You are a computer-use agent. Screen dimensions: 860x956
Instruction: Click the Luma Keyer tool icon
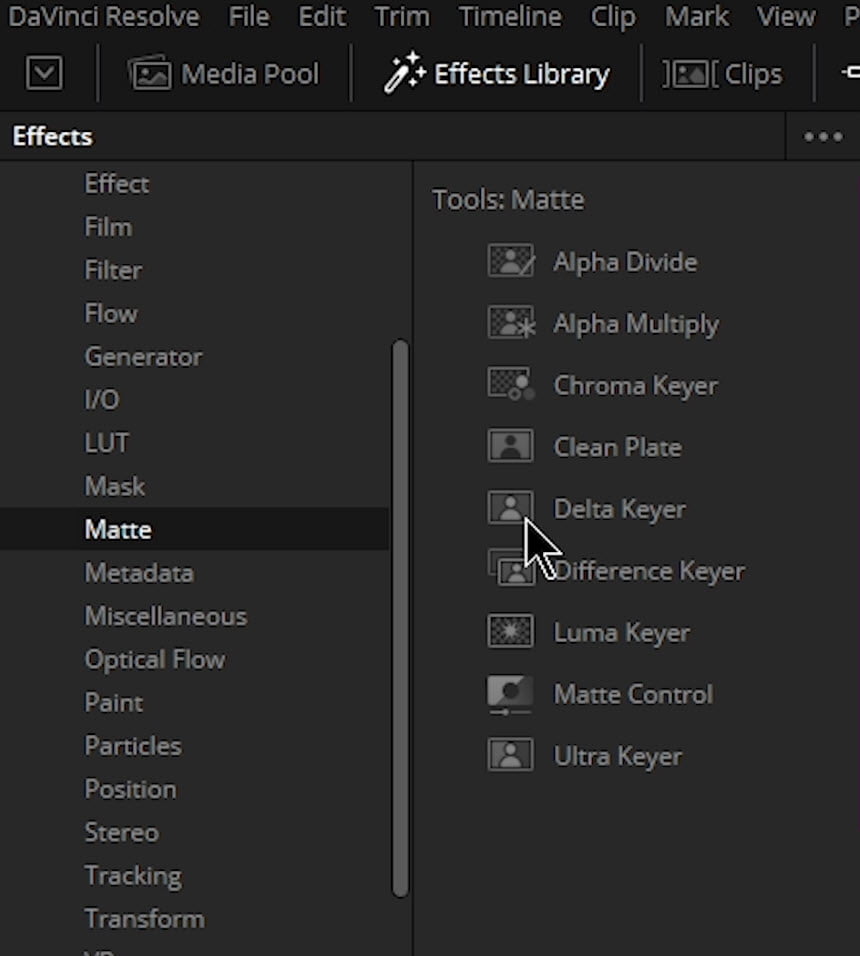511,631
